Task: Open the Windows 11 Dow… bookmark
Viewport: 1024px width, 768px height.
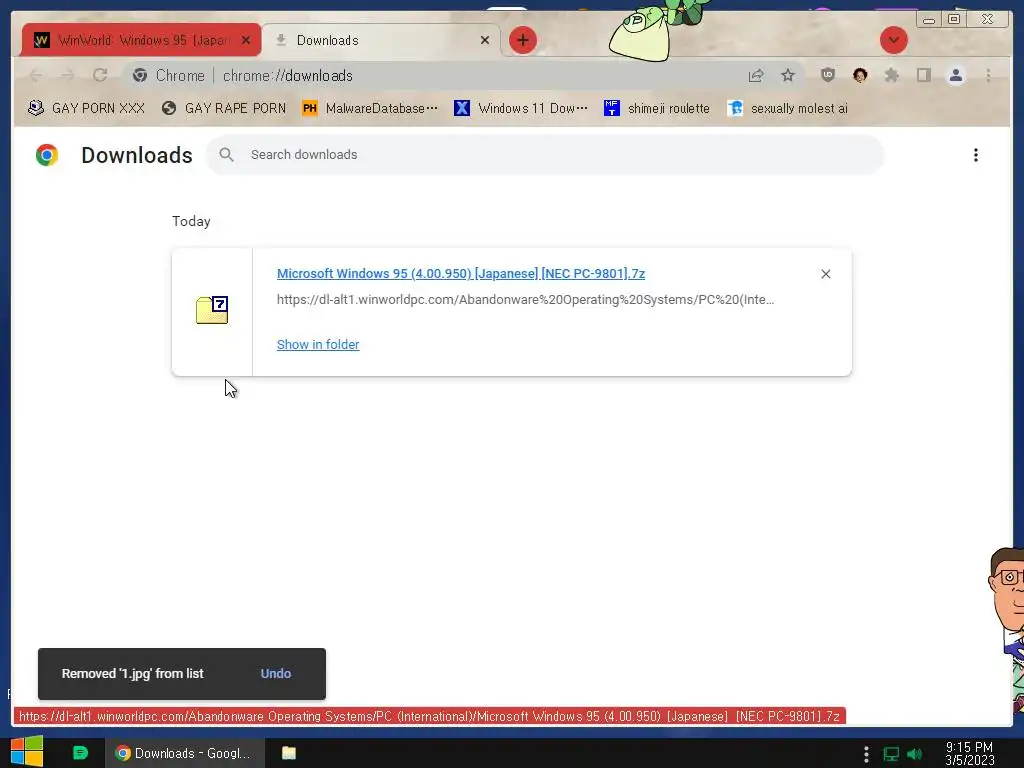Action: coord(521,108)
